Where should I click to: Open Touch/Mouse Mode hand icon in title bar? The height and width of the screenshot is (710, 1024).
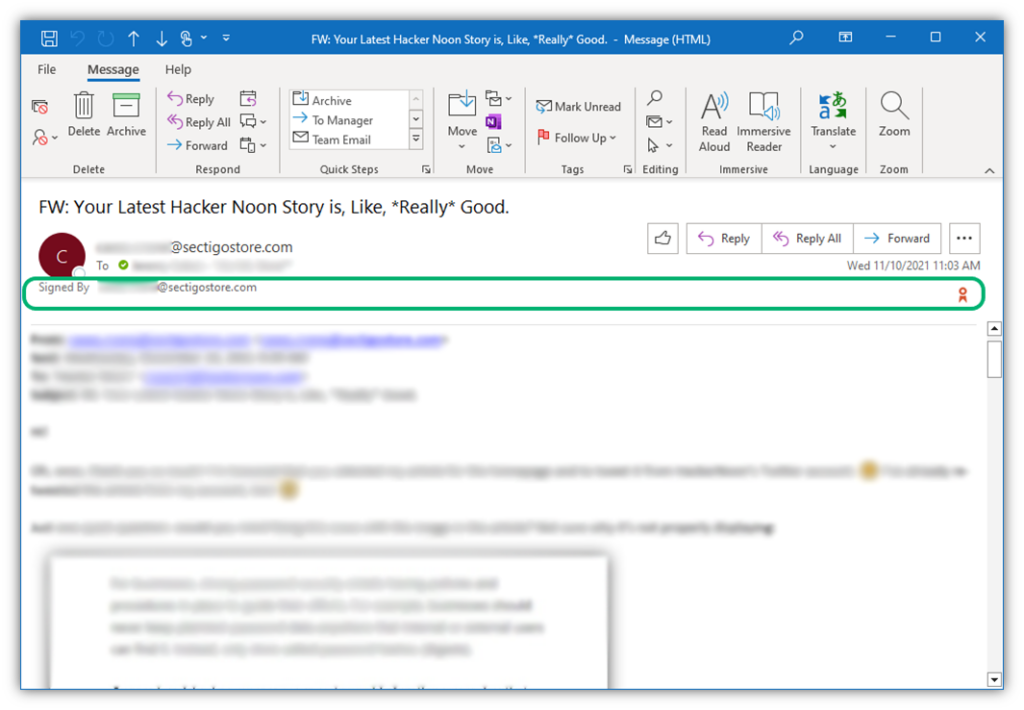[x=187, y=39]
